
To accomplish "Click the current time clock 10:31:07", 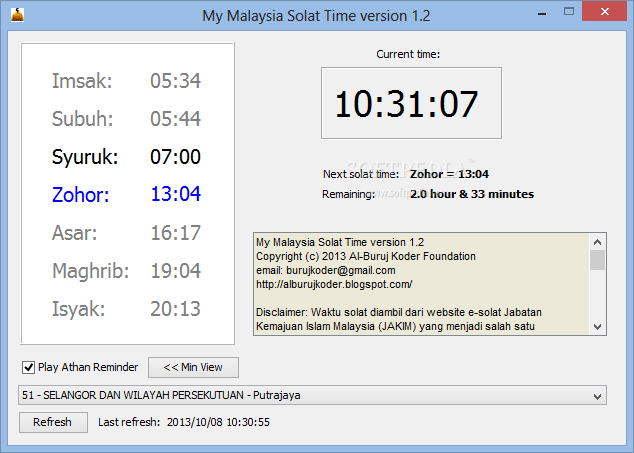I will [x=411, y=103].
